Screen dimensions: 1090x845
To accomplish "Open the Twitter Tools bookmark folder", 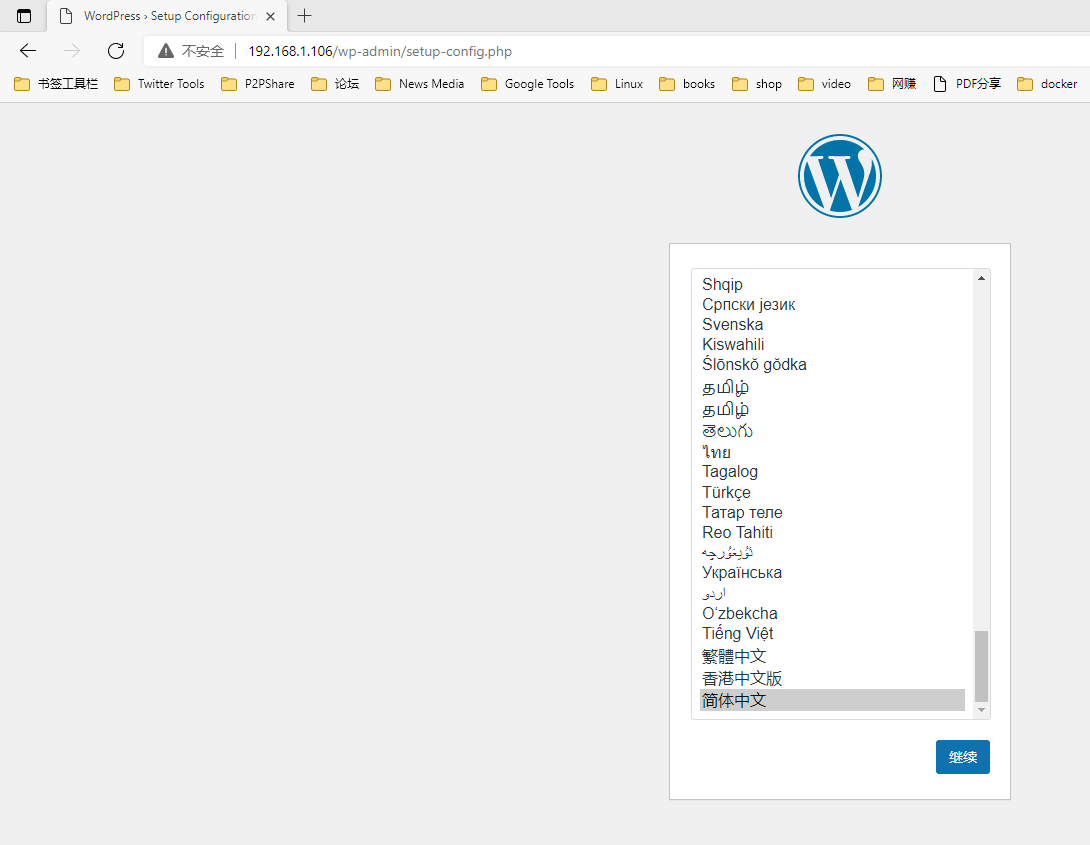I will pyautogui.click(x=159, y=84).
